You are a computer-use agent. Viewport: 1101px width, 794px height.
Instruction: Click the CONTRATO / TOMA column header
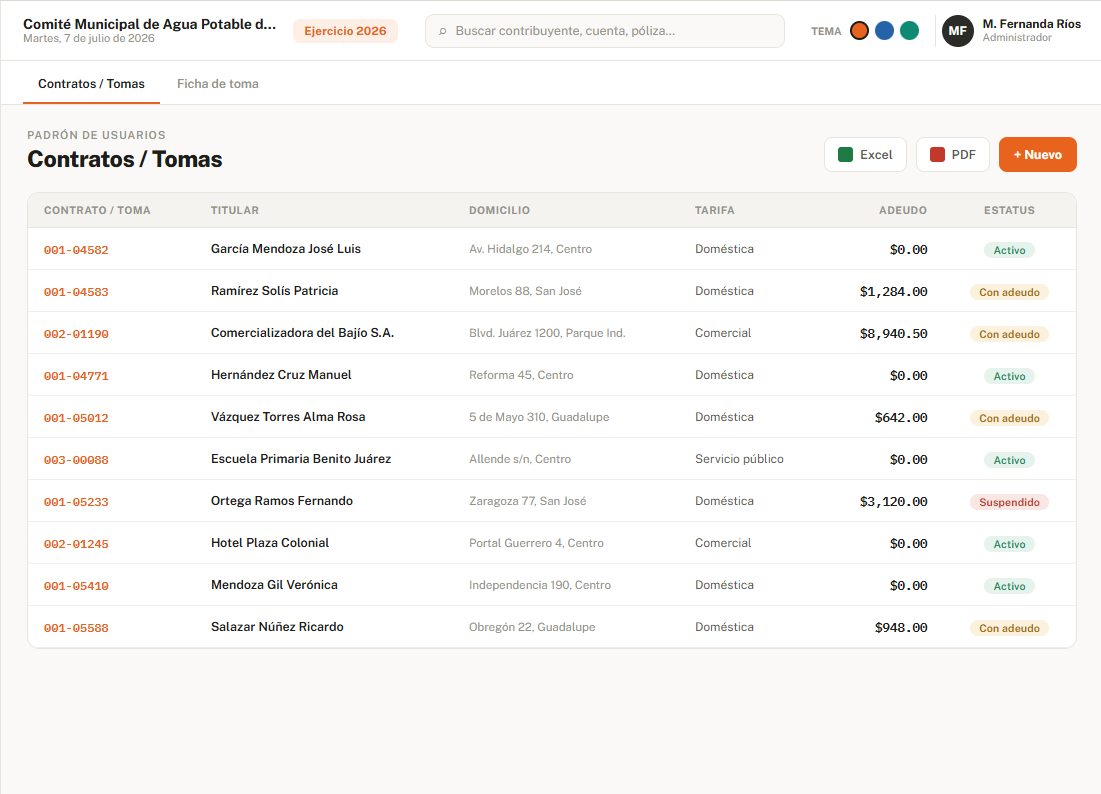[97, 210]
